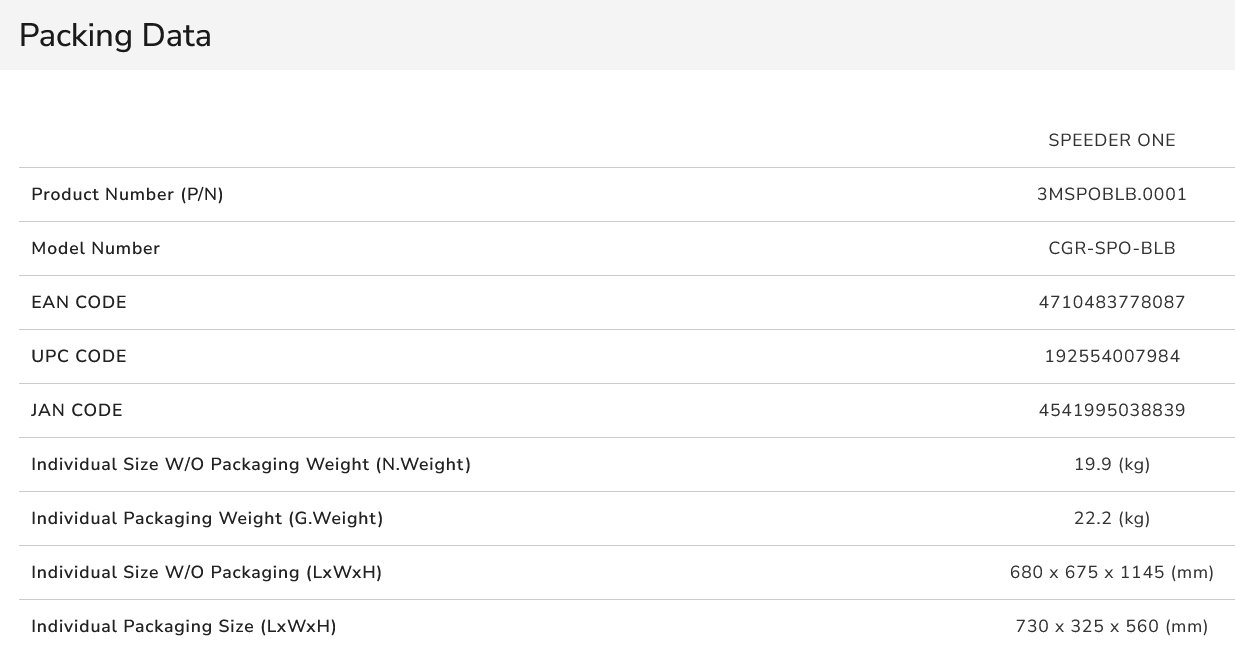The height and width of the screenshot is (652, 1235).
Task: Select the packaging size 730 x 325 x 560 (mm)
Action: pos(1111,627)
